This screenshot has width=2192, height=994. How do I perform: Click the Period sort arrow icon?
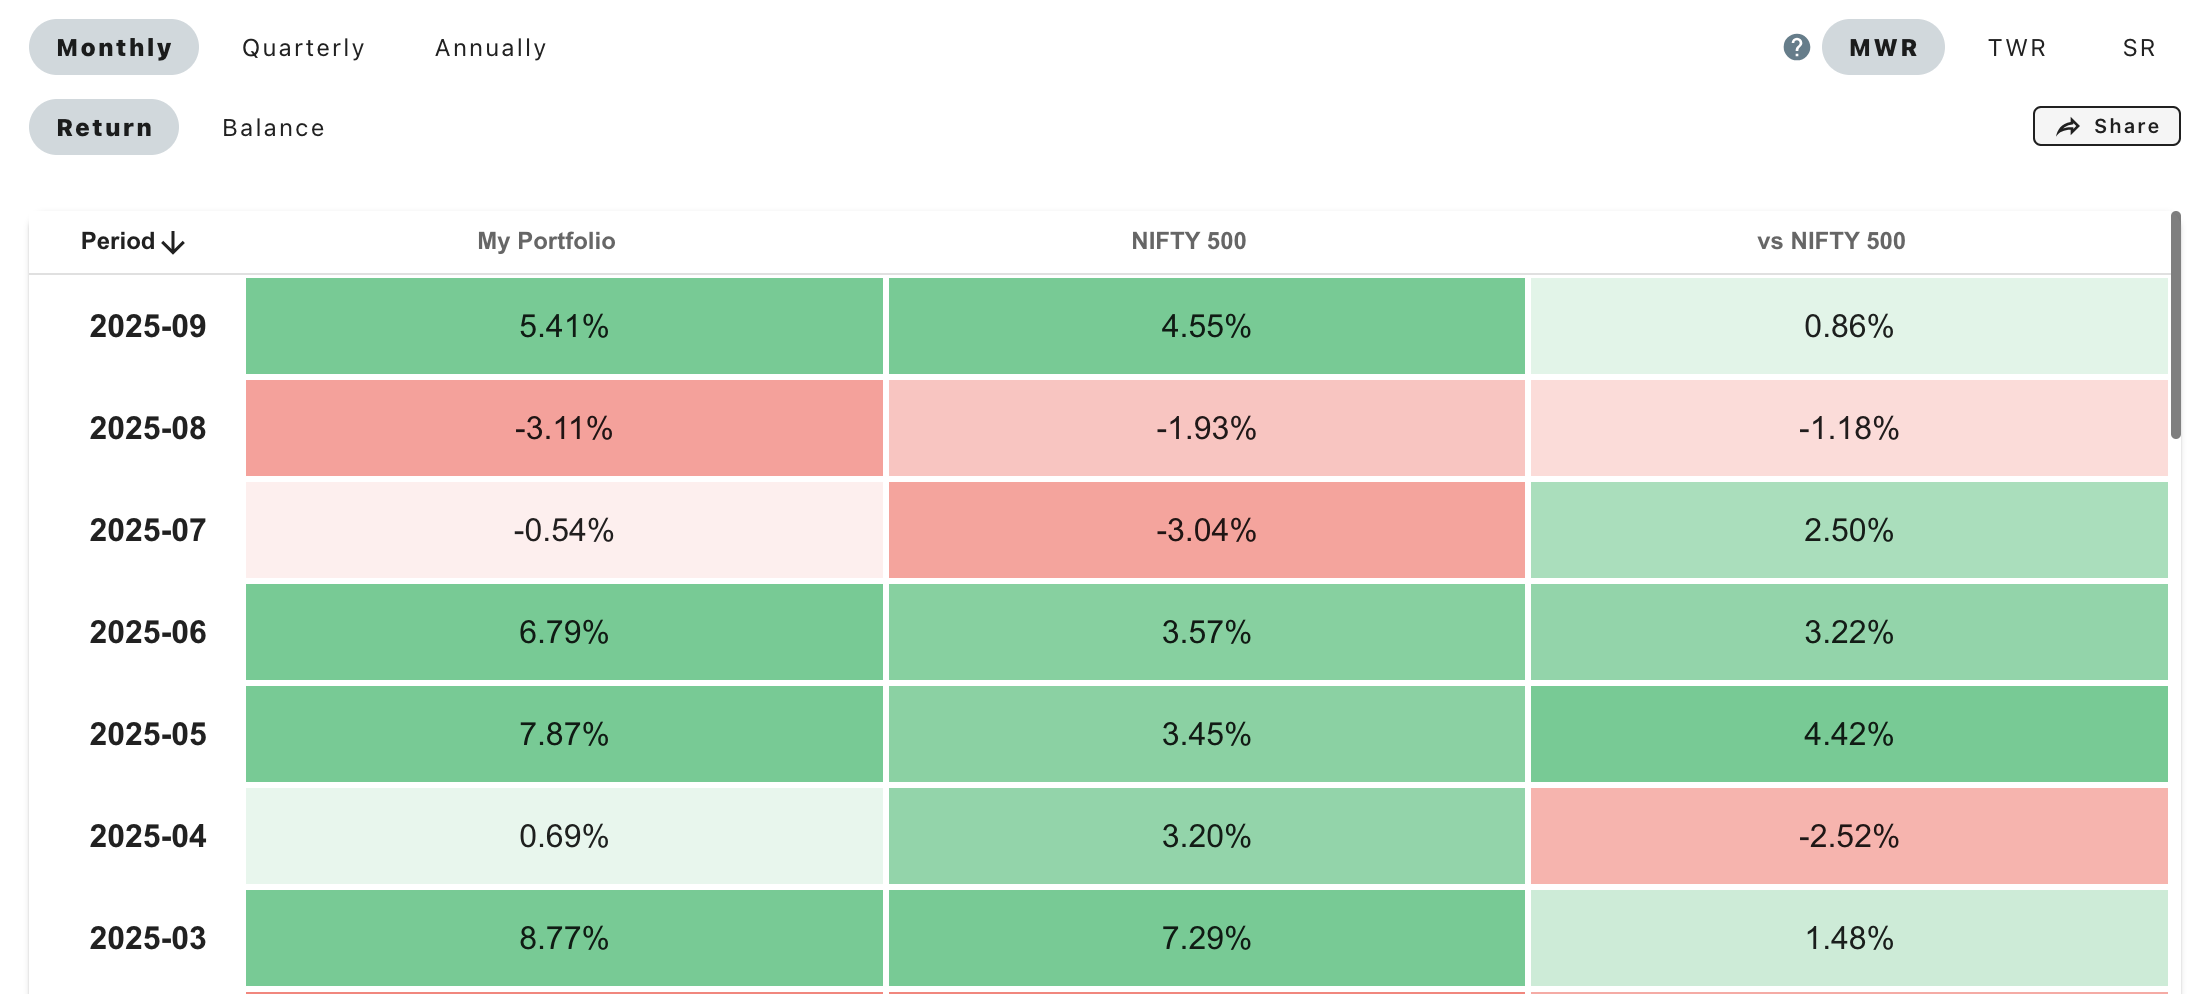tap(173, 242)
